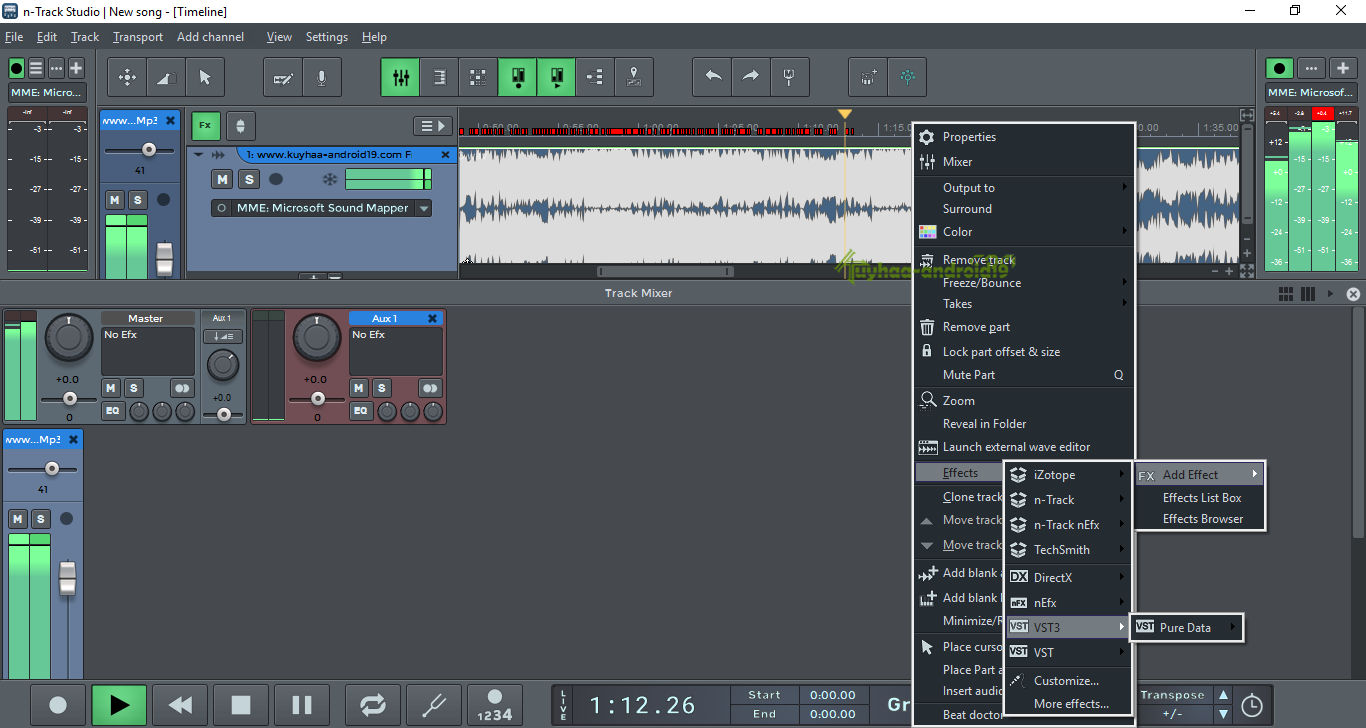Click the freeze snowflake icon on track 1
This screenshot has height=728, width=1366.
click(329, 179)
